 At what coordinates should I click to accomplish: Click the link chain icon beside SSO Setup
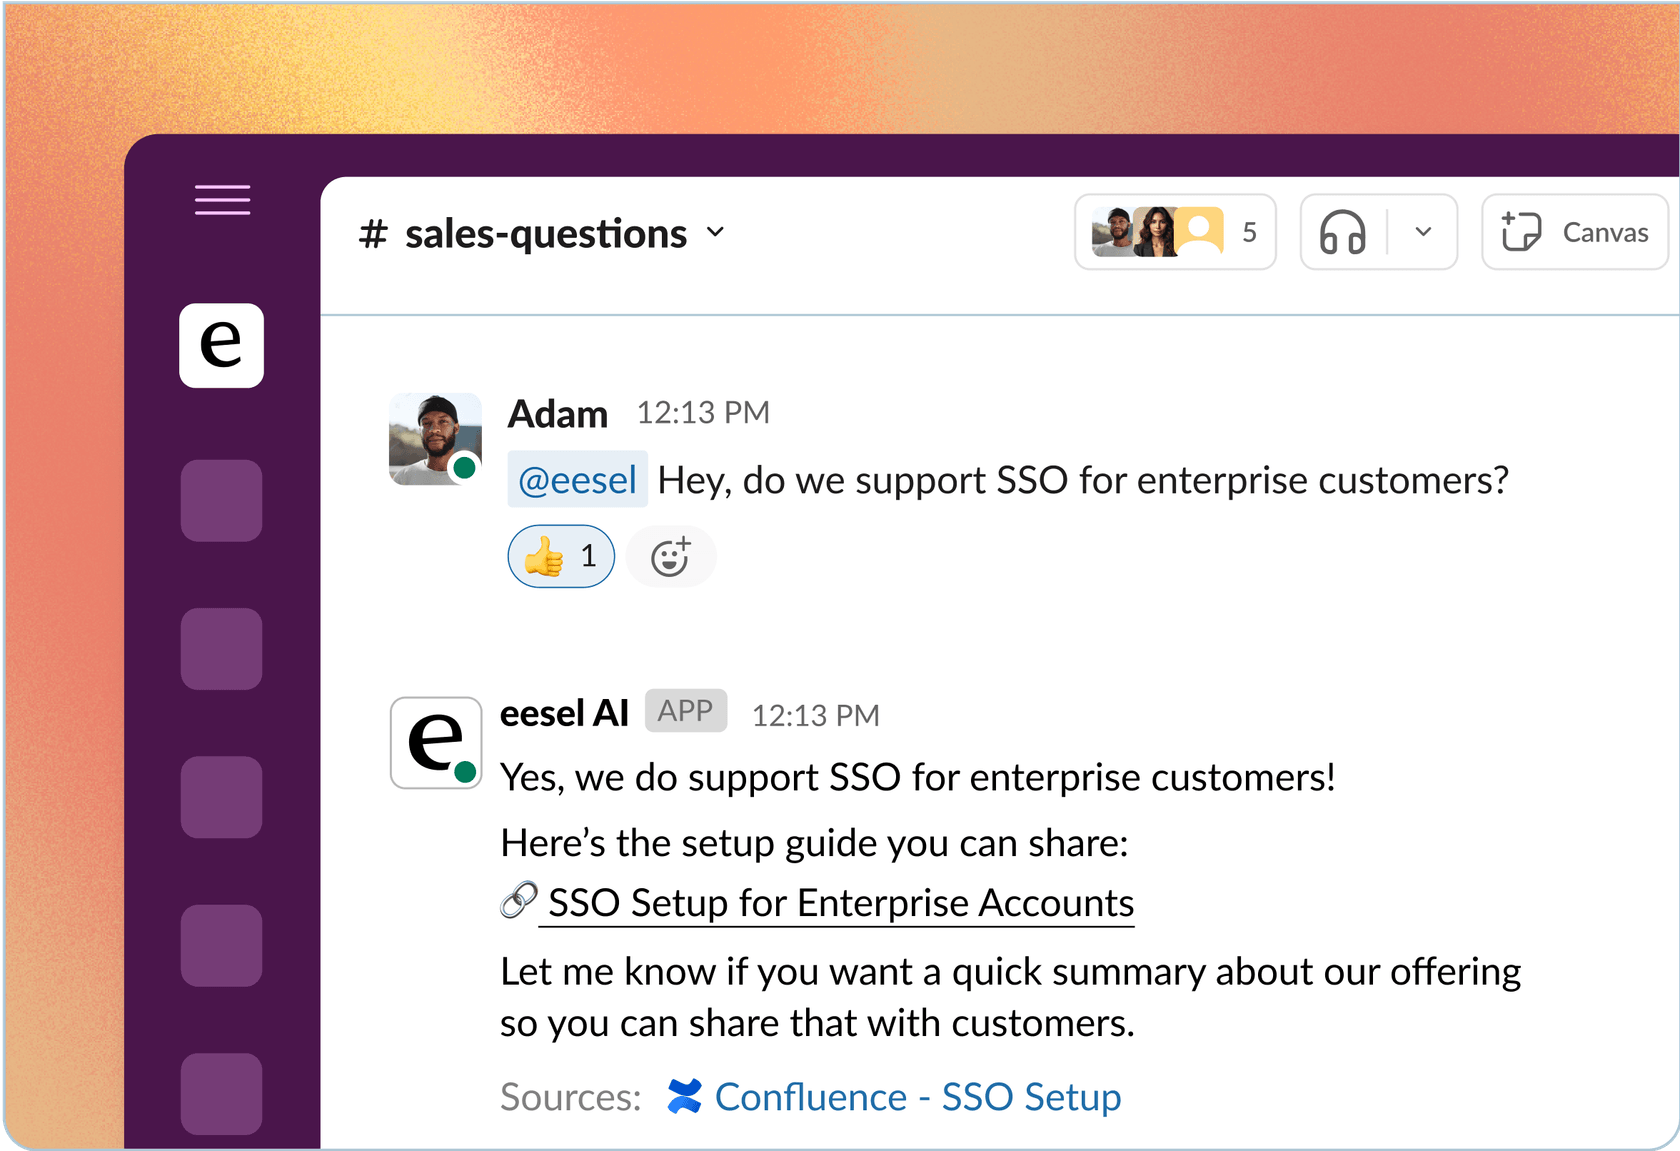click(519, 900)
